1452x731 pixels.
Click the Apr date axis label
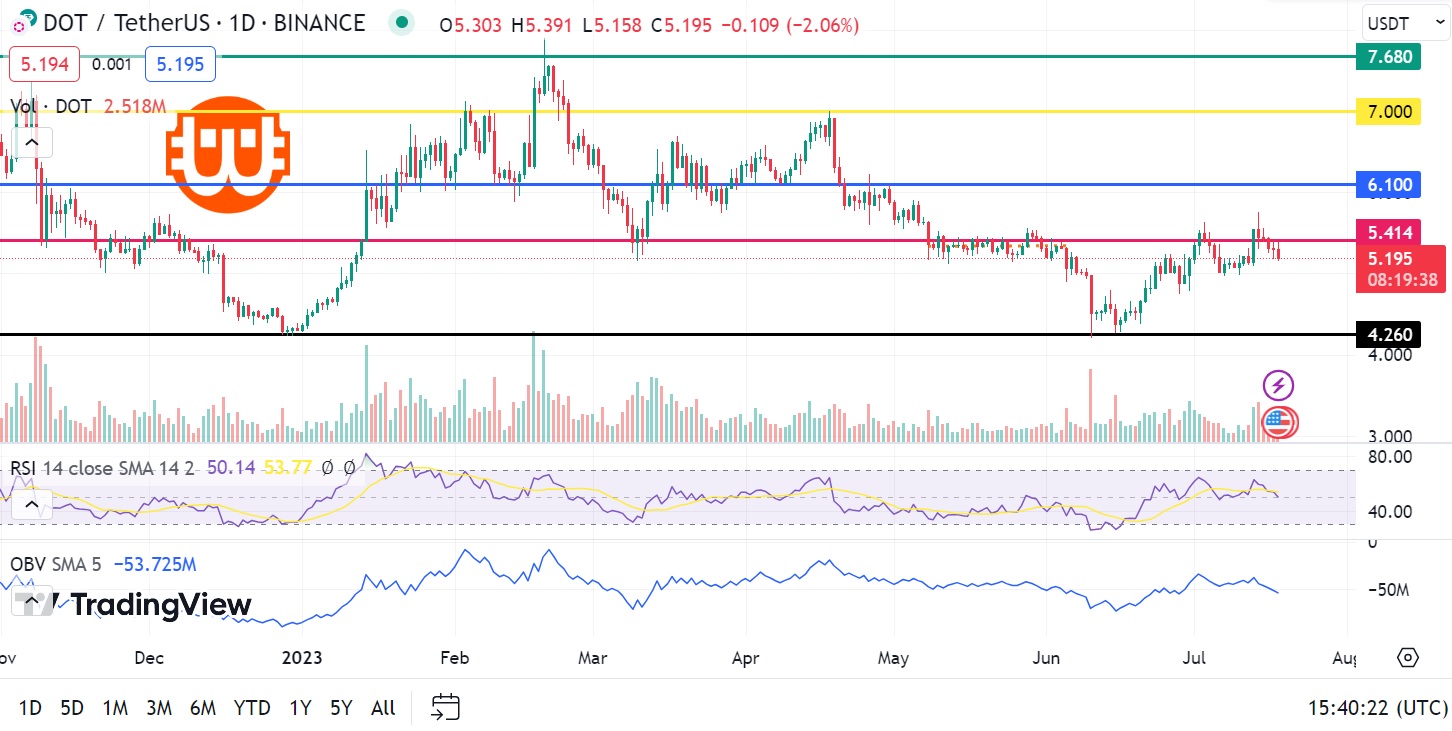point(746,658)
